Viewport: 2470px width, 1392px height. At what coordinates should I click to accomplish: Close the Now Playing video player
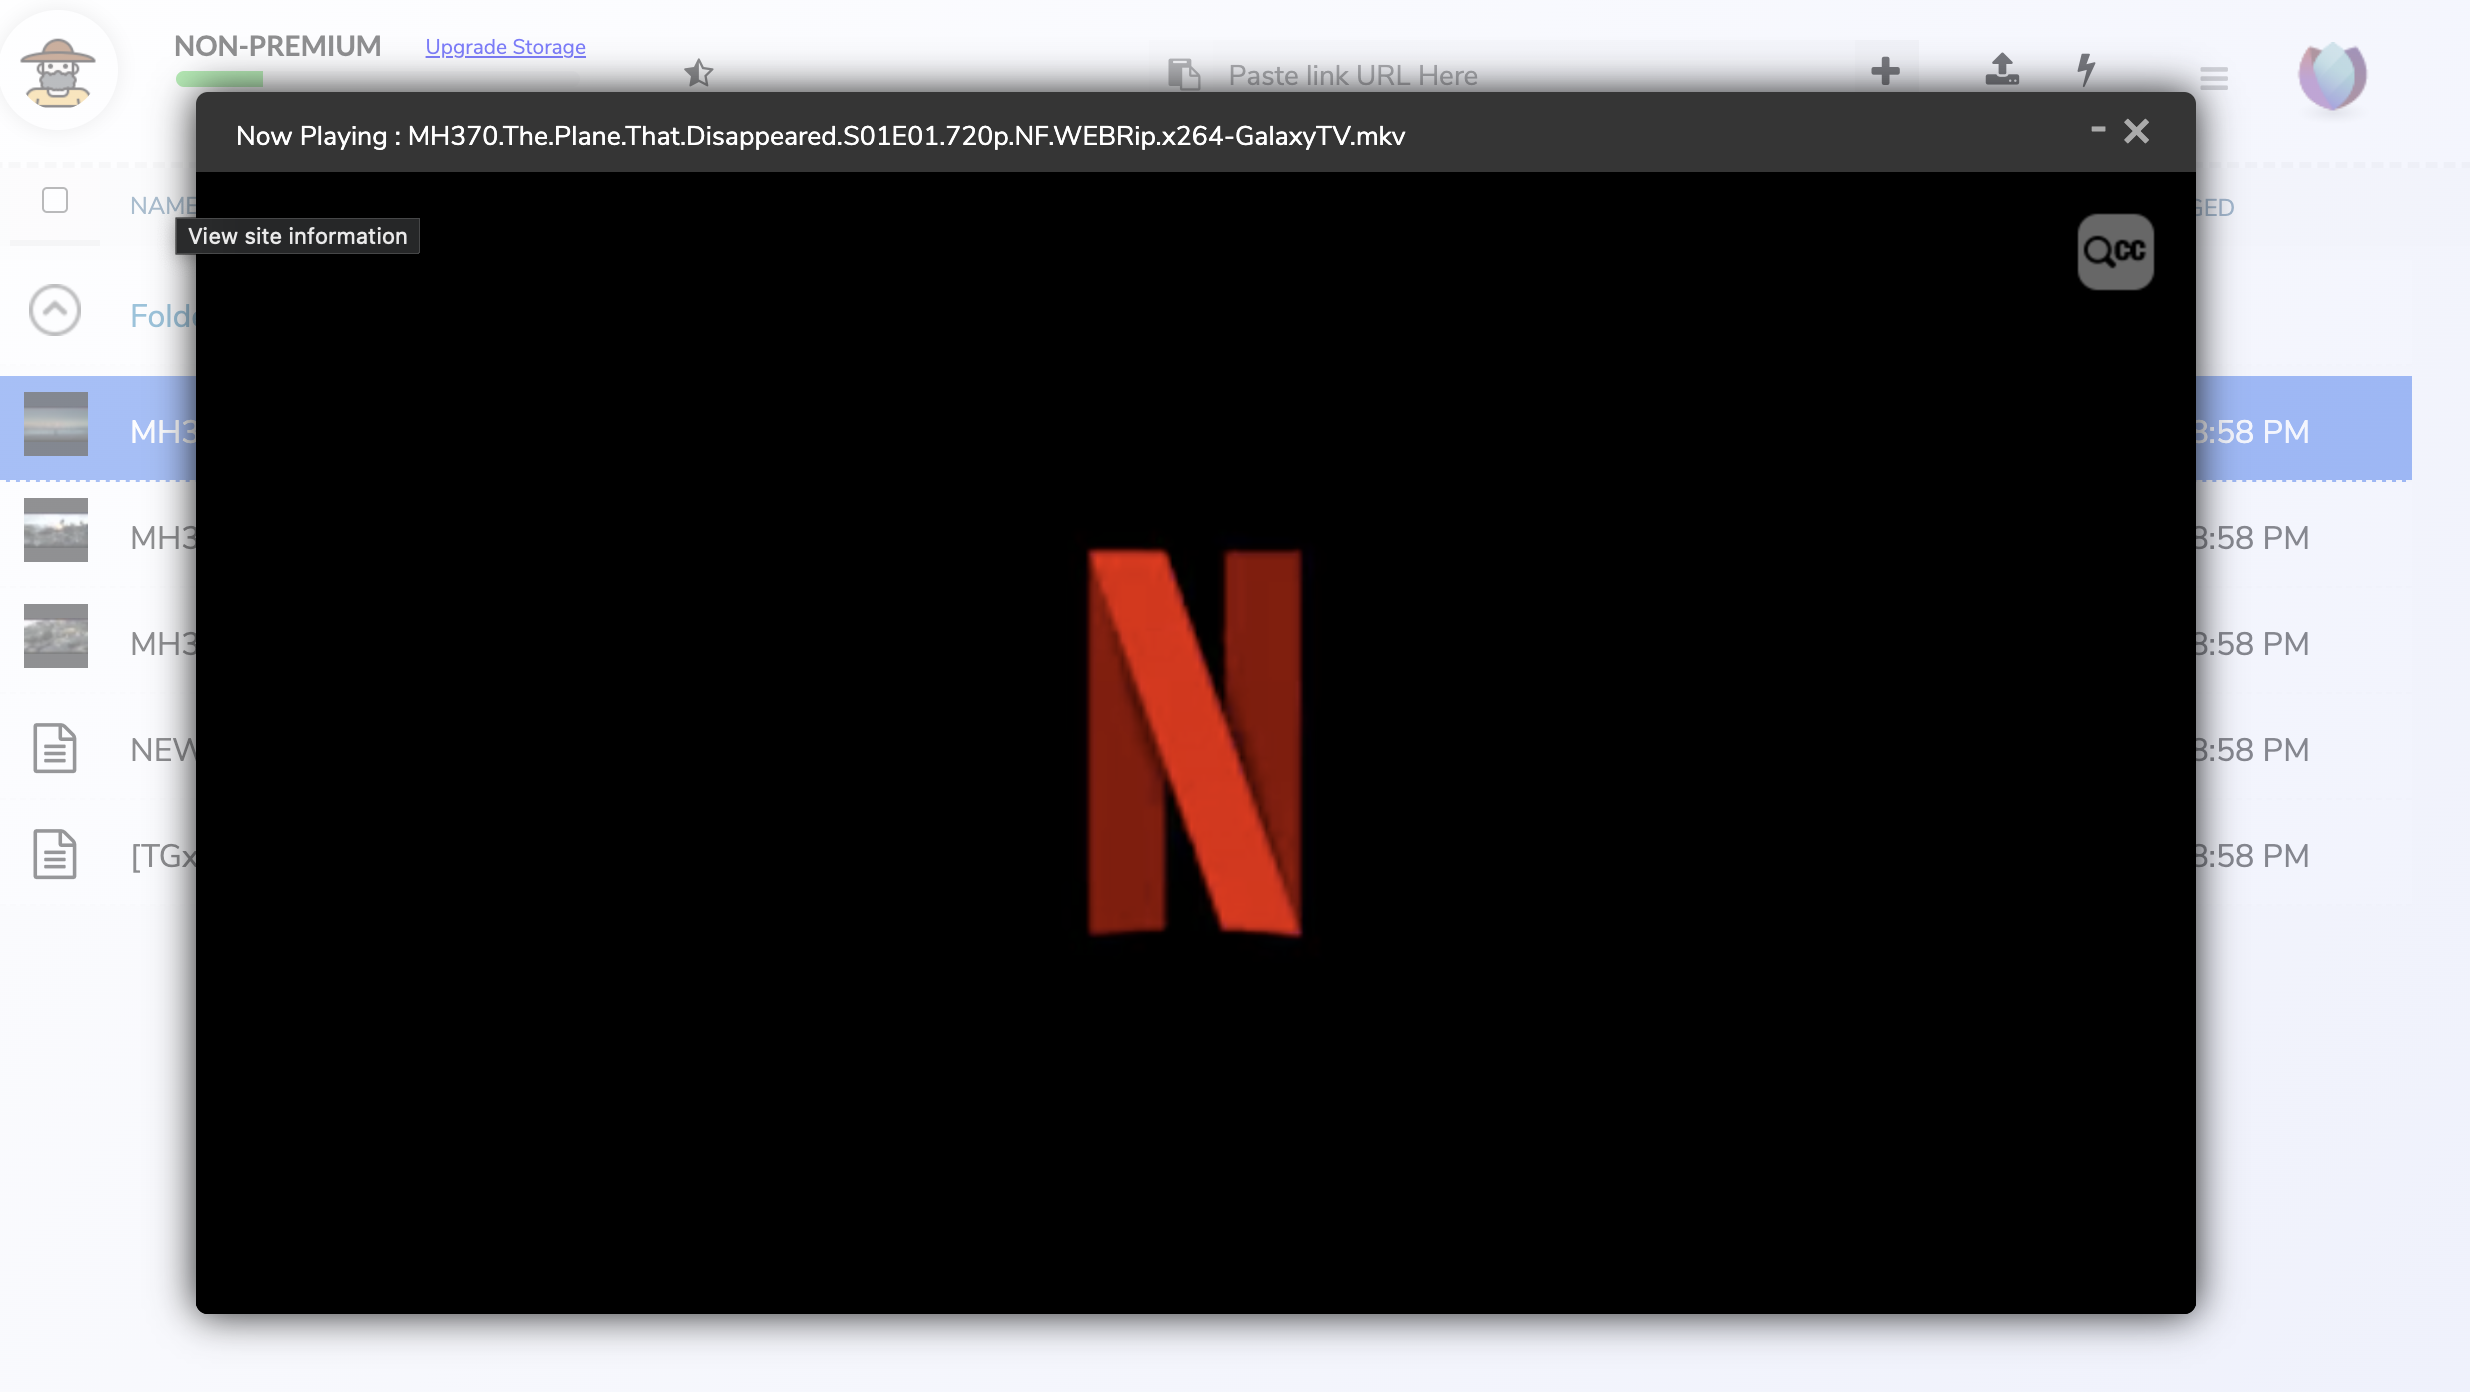pyautogui.click(x=2136, y=131)
